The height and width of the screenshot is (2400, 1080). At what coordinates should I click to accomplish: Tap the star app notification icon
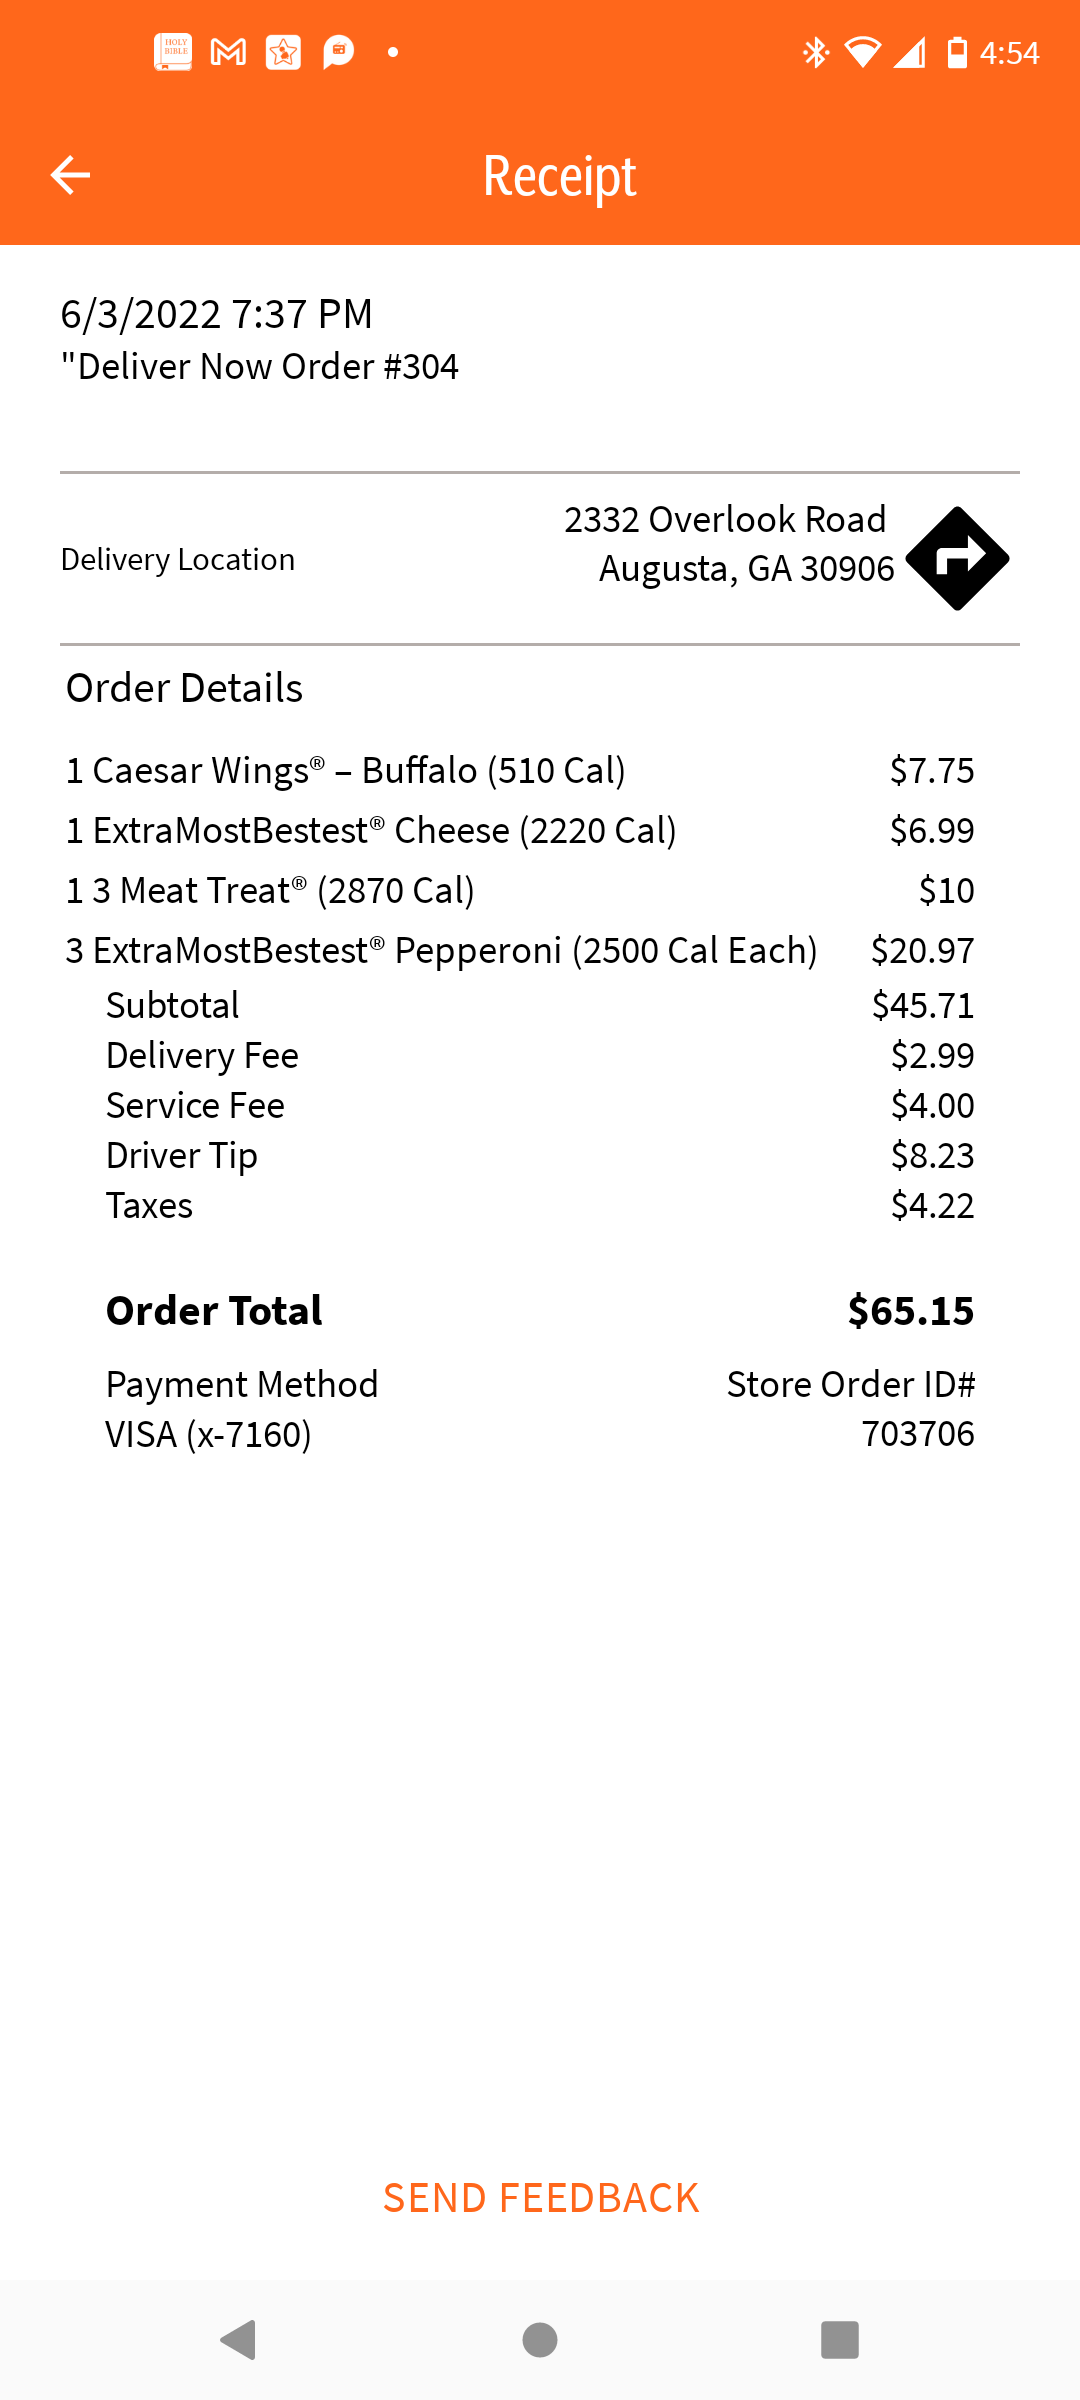pyautogui.click(x=283, y=52)
